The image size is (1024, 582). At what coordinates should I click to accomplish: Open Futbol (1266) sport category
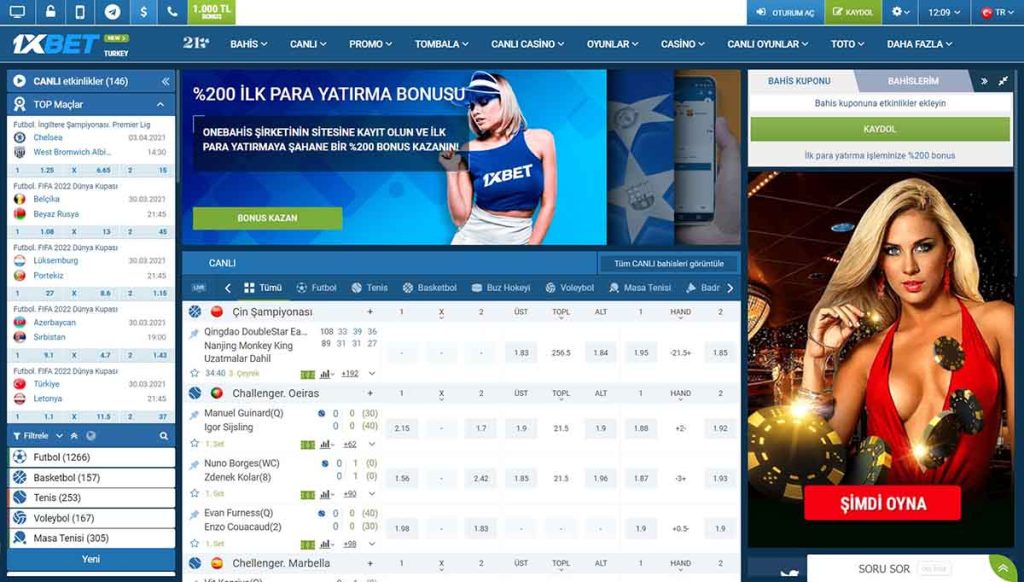pos(91,457)
